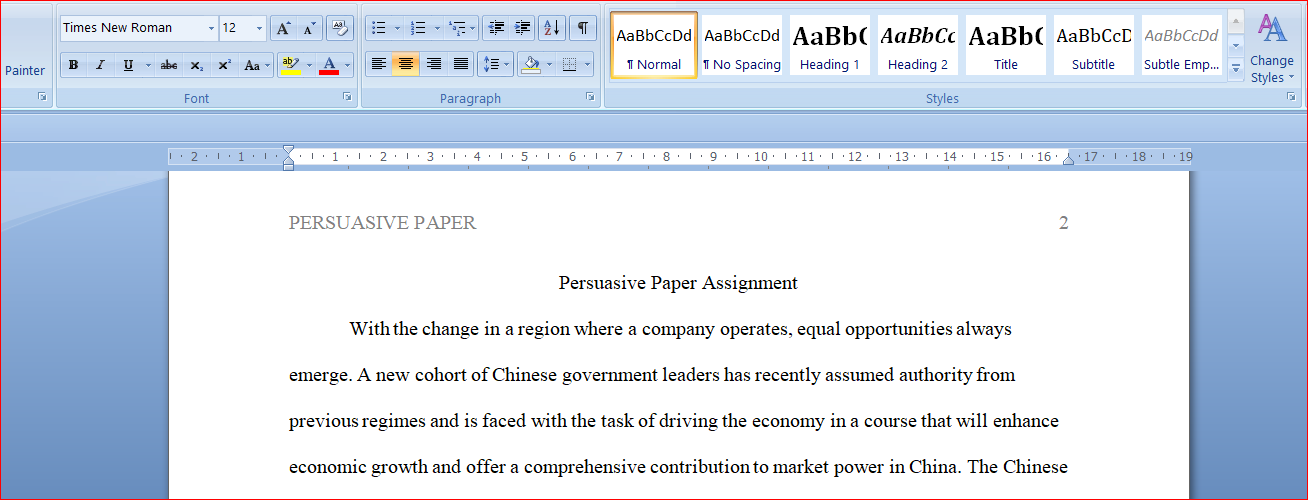Screen dimensions: 1308x500
Task: Click the Change Case Aa icon
Action: pos(256,65)
